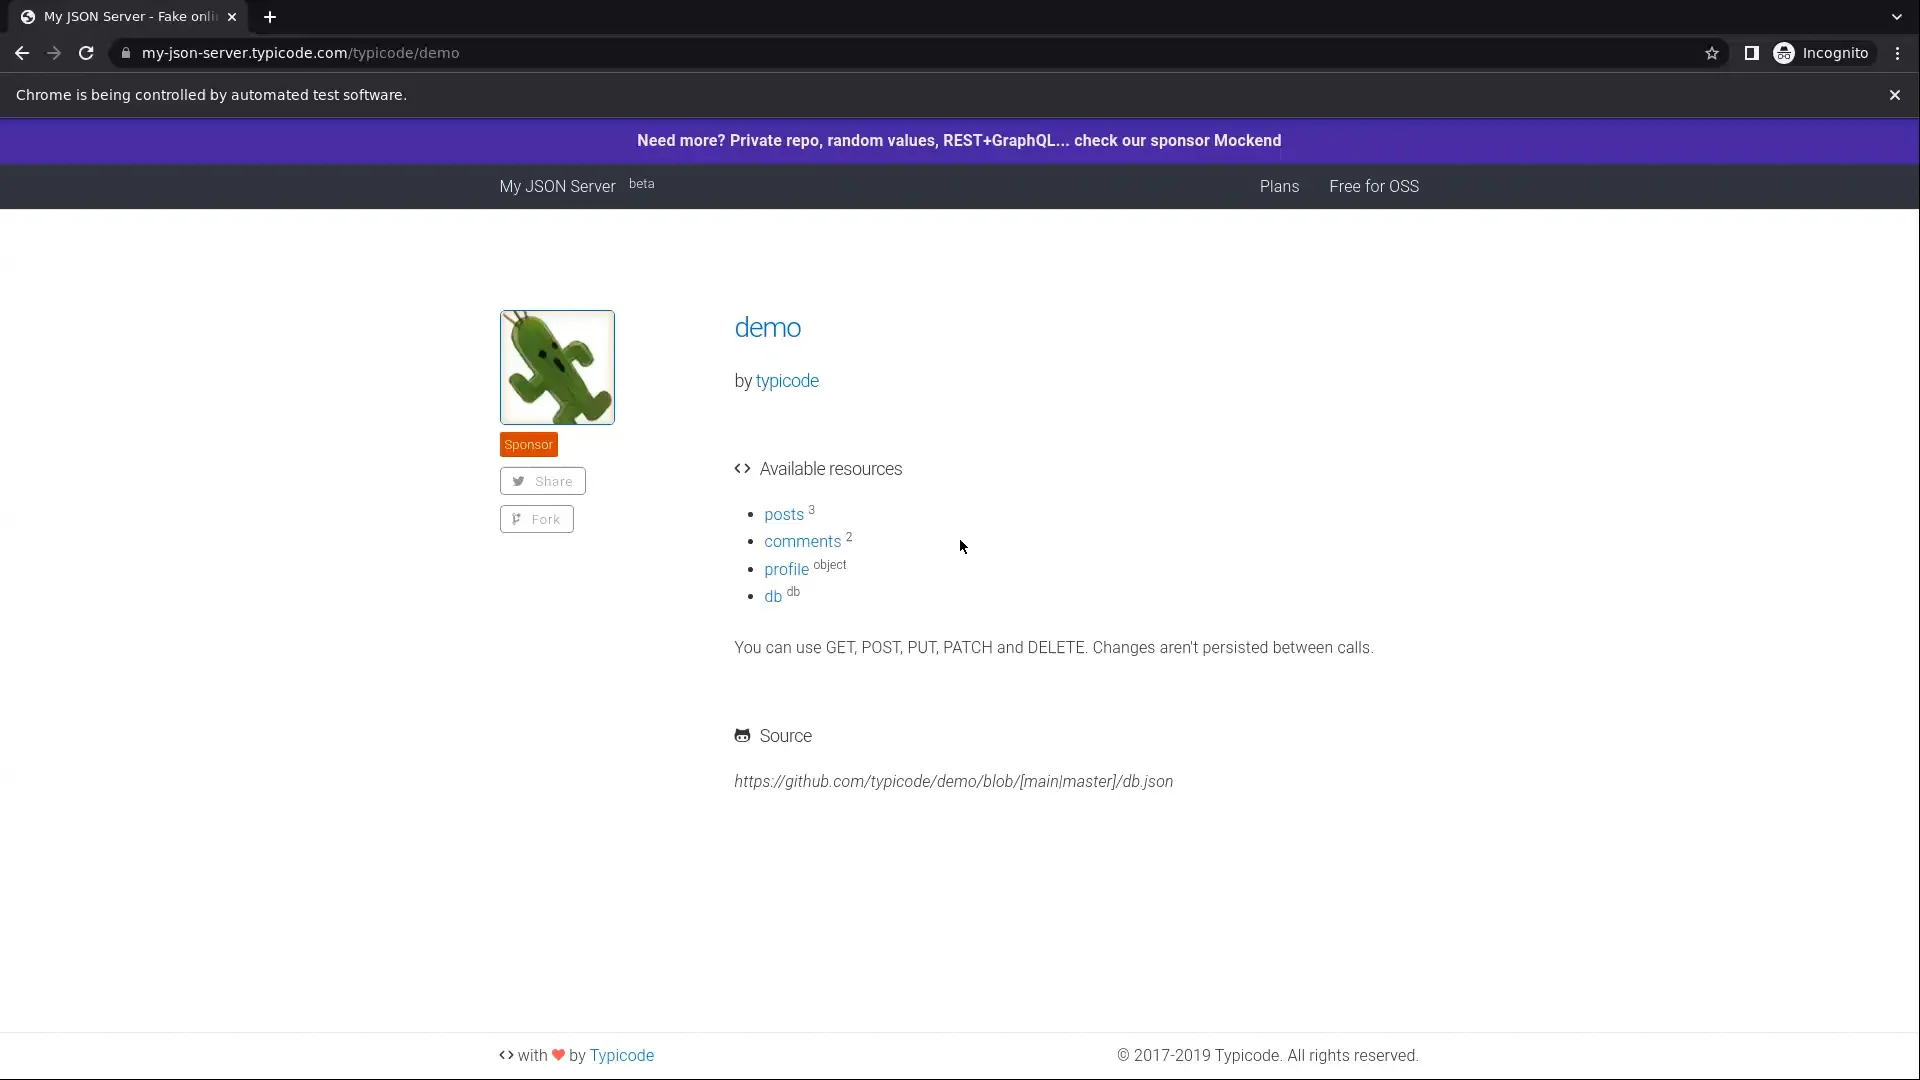Click the My JSON Server logo link
The image size is (1920, 1080).
[x=557, y=187]
